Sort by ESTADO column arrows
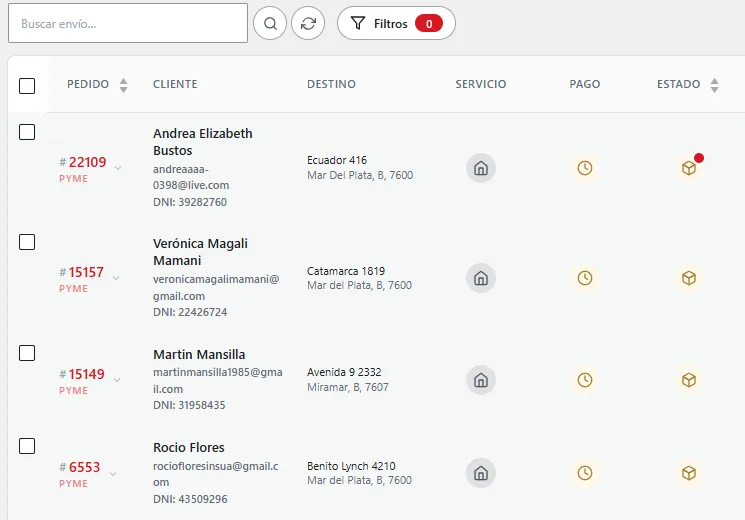The width and height of the screenshot is (745, 520). tap(714, 85)
